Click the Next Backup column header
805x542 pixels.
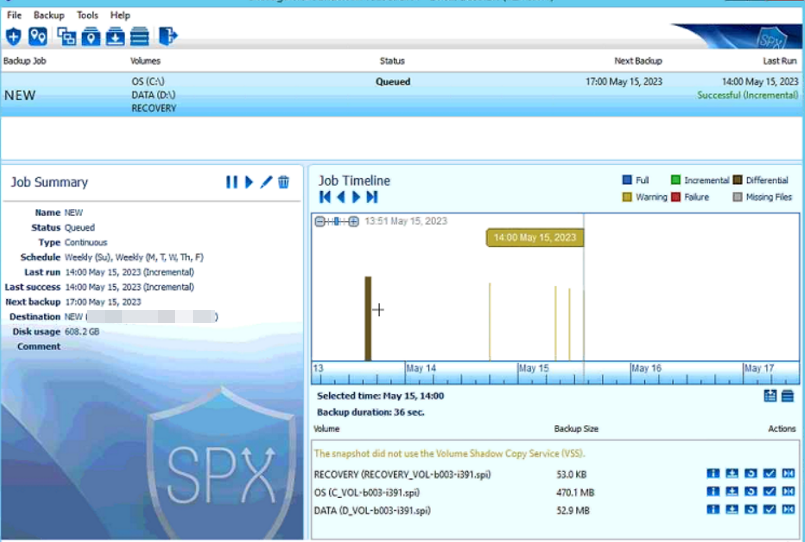[x=638, y=61]
